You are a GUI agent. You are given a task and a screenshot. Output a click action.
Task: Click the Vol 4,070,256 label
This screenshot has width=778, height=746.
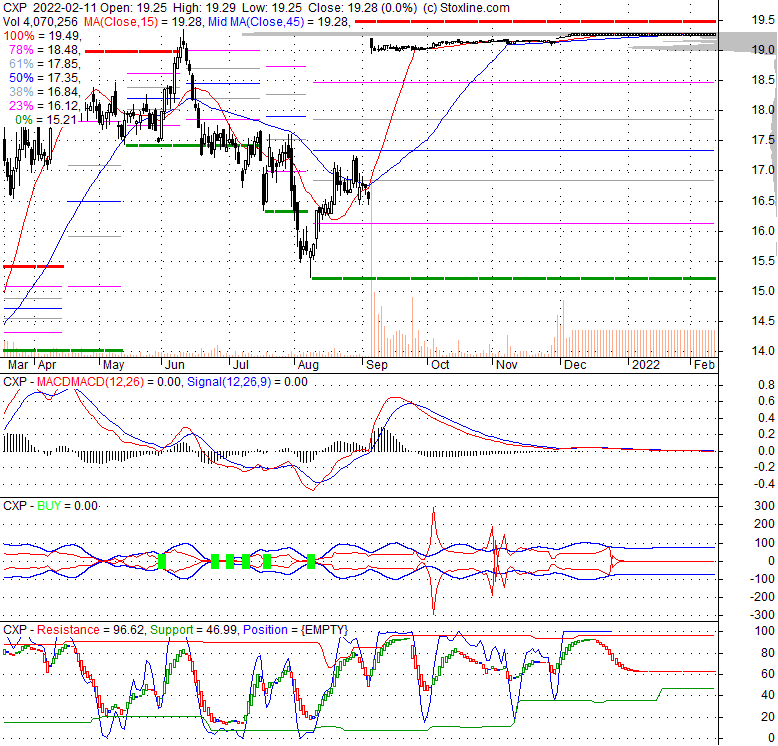point(40,22)
